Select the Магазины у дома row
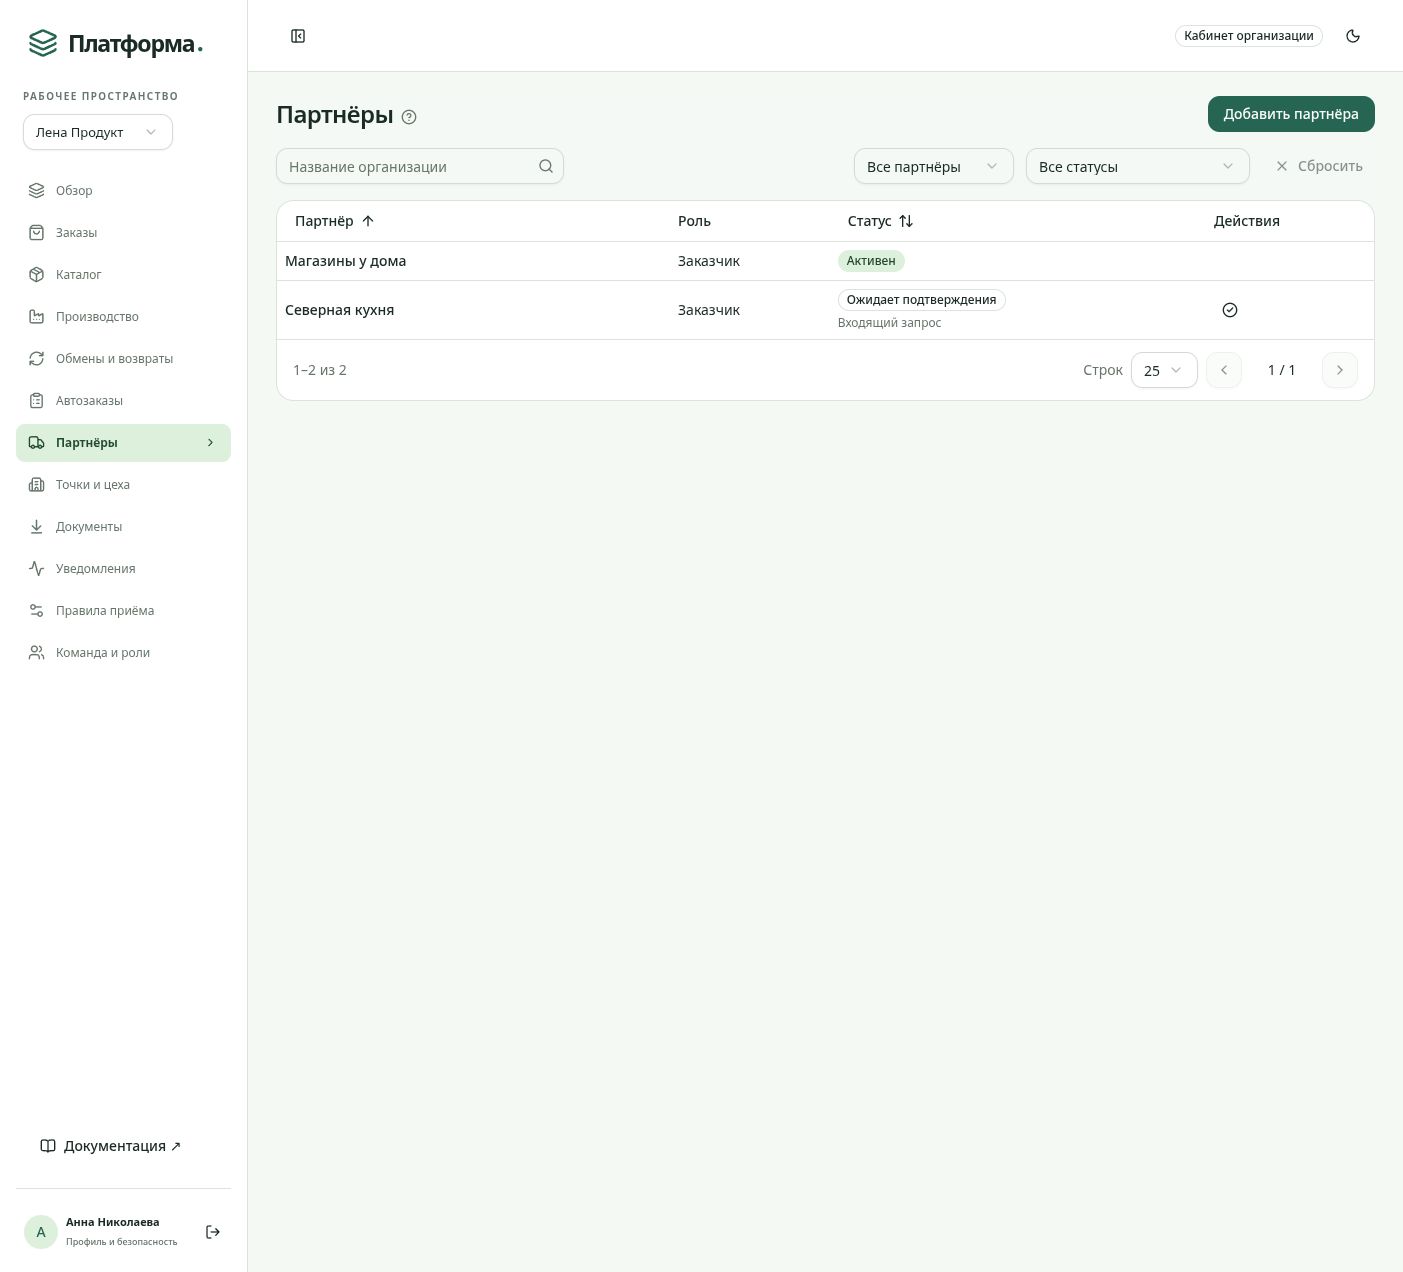Image resolution: width=1403 pixels, height=1272 pixels. tap(825, 261)
